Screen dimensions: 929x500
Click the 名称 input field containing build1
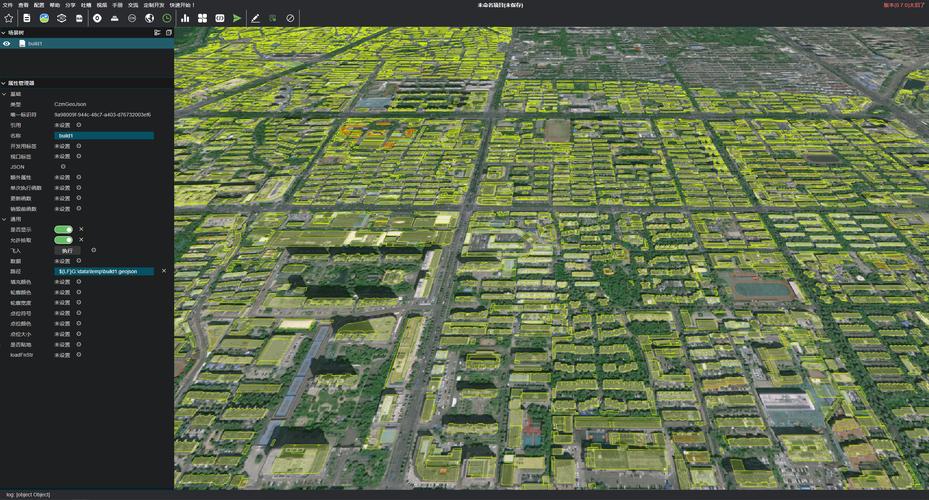104,136
